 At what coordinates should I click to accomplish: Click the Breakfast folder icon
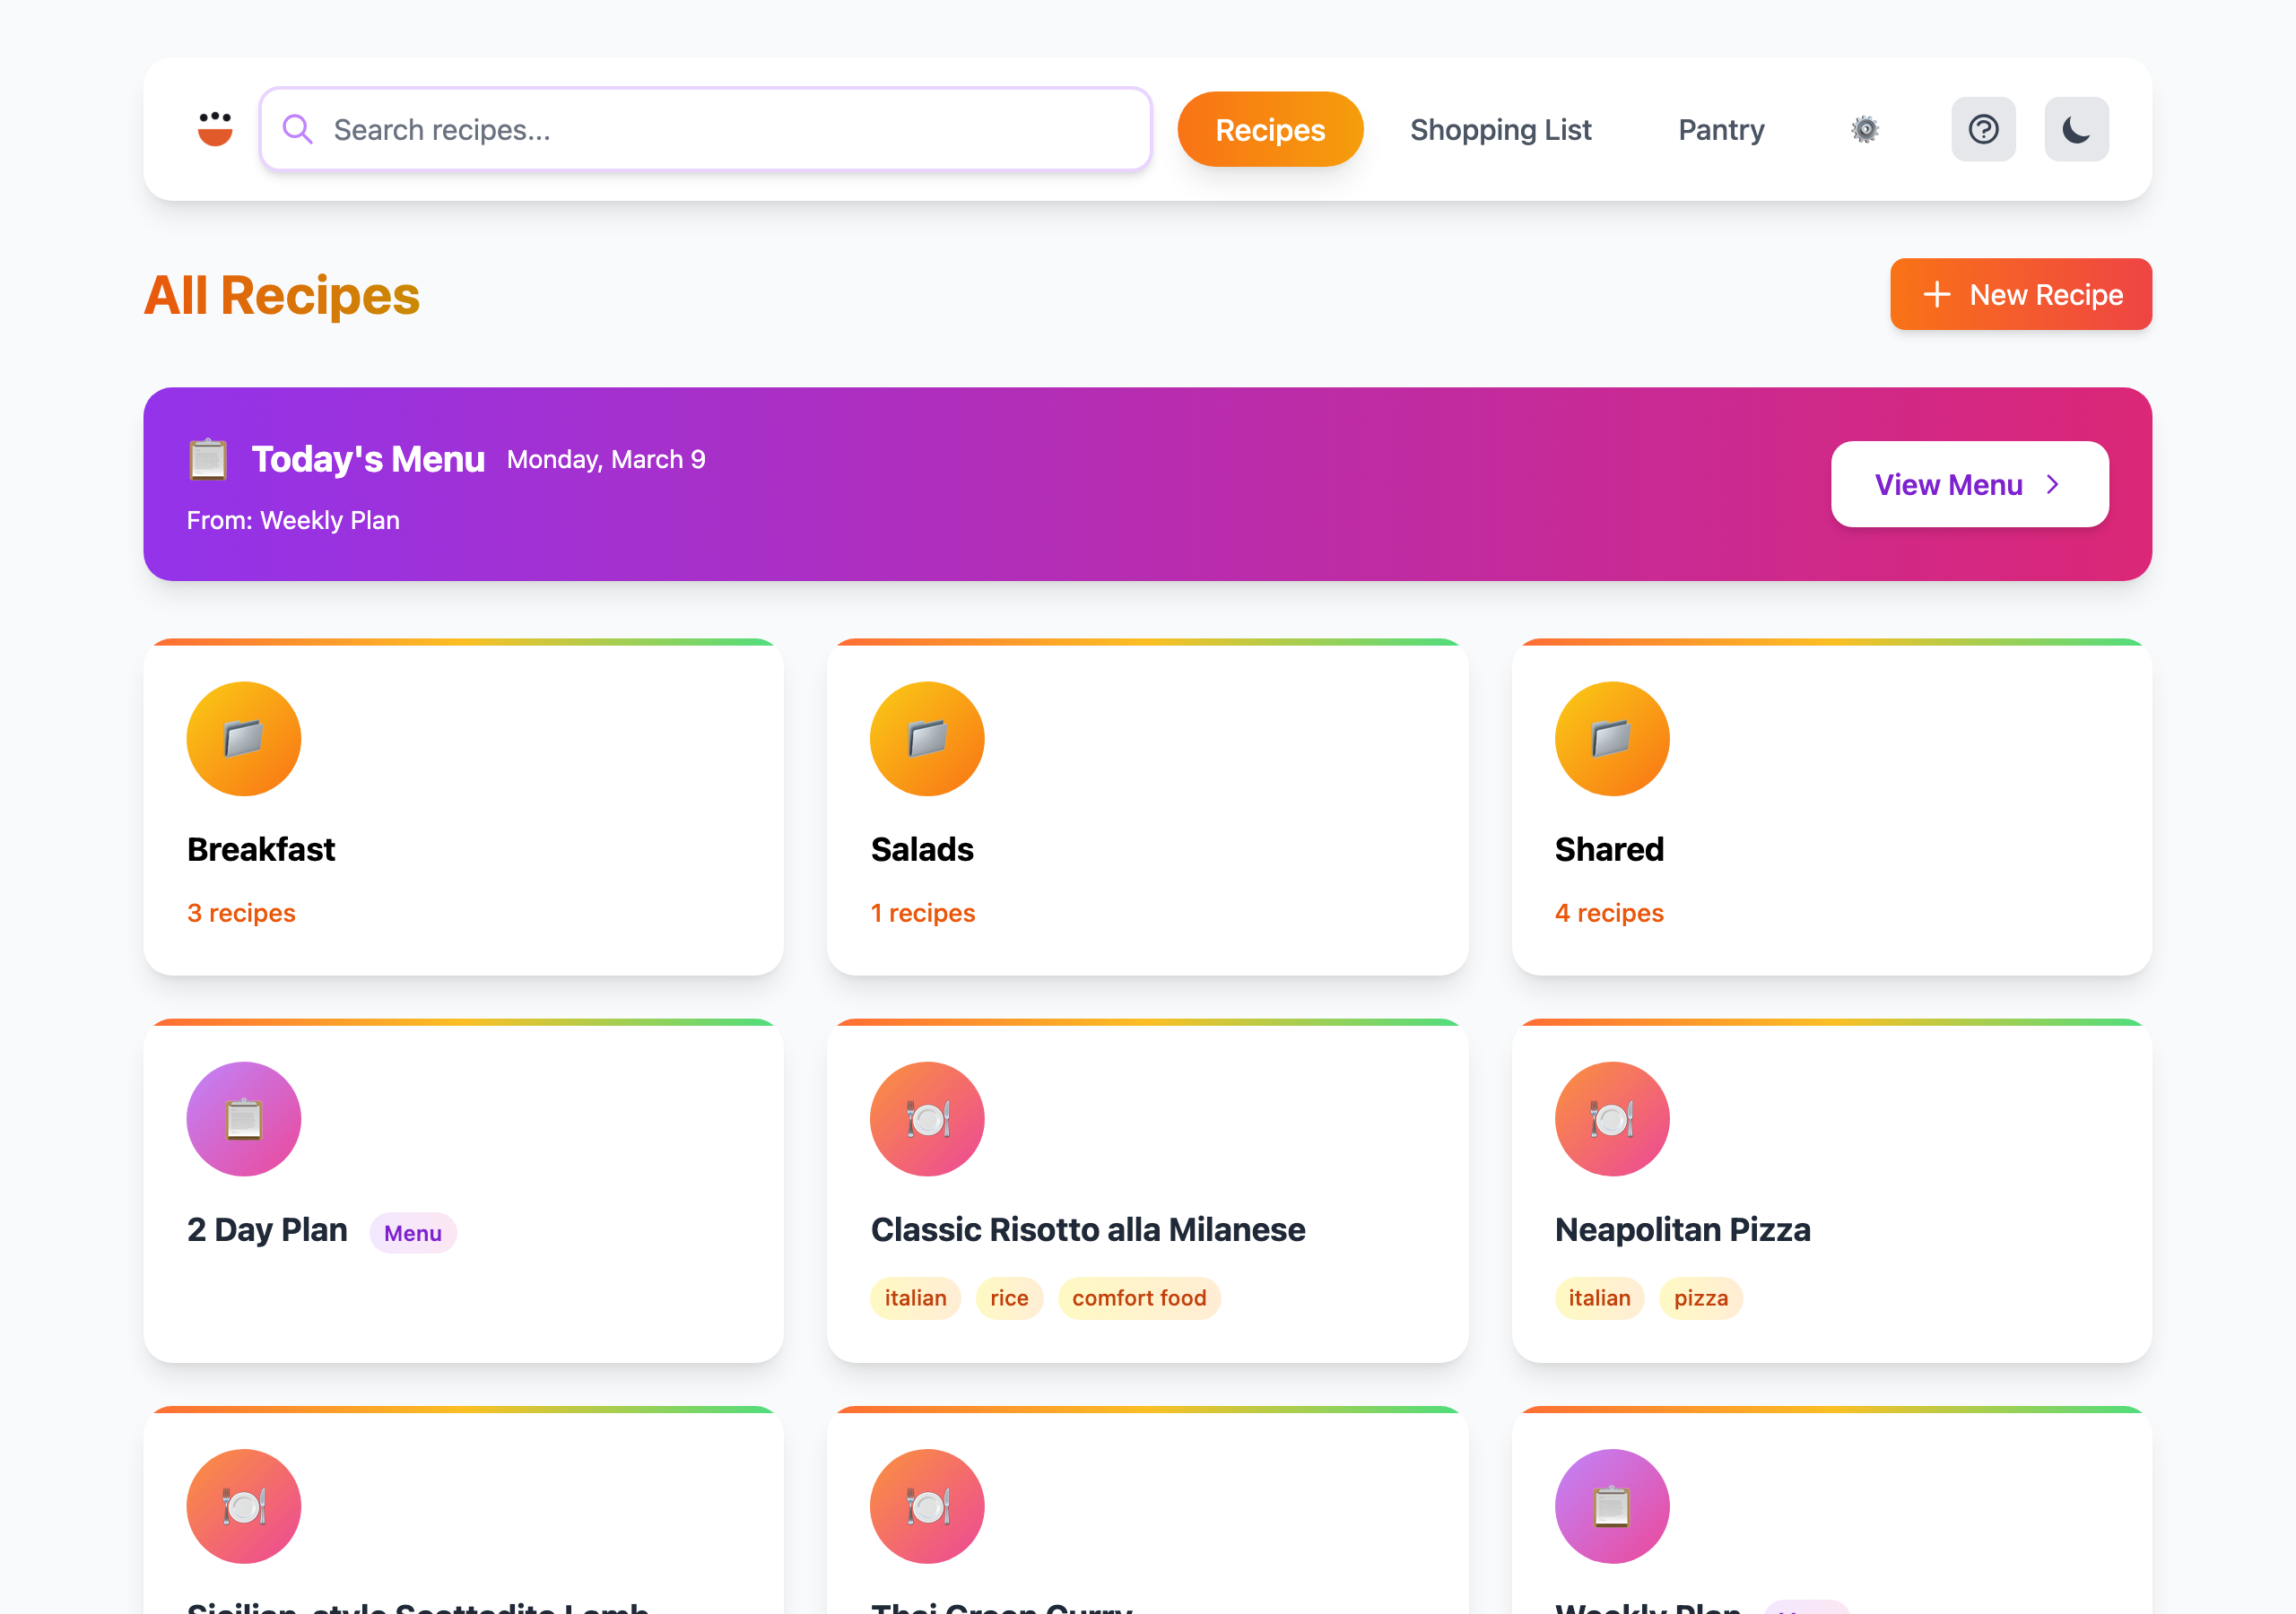click(x=243, y=739)
